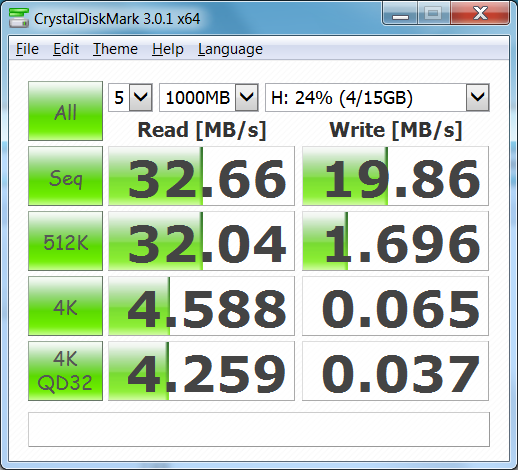Open the Theme menu
This screenshot has height=470, width=518.
115,49
